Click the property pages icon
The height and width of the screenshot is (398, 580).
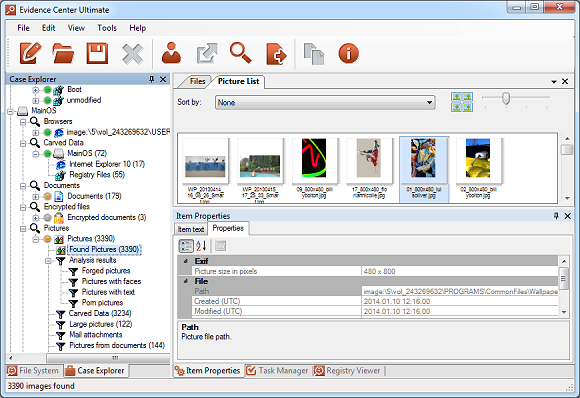[220, 246]
